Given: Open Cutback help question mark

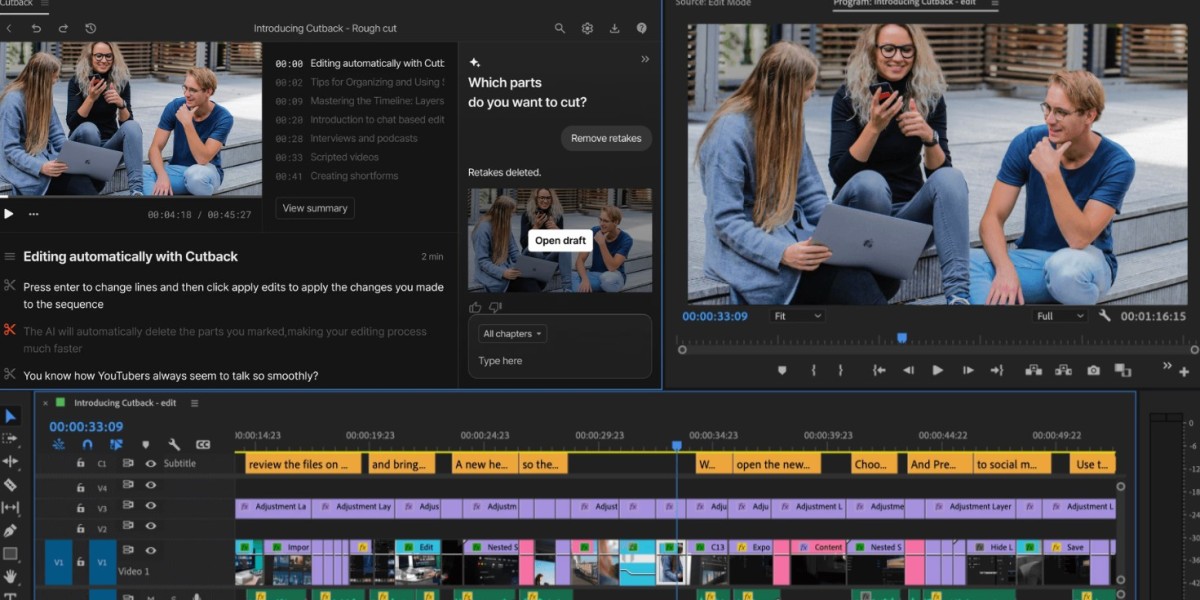Looking at the screenshot, I should [x=641, y=28].
